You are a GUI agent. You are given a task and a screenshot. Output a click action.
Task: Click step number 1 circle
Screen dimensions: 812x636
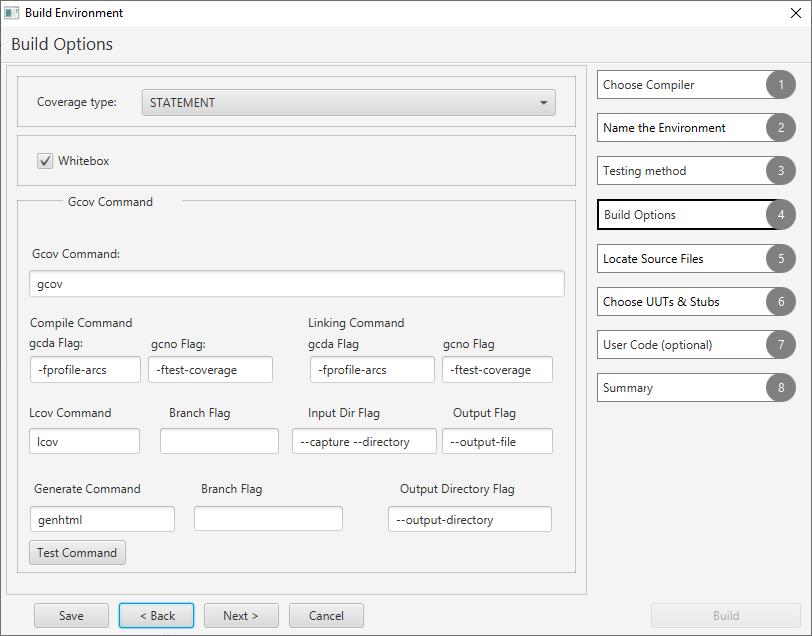pos(781,85)
